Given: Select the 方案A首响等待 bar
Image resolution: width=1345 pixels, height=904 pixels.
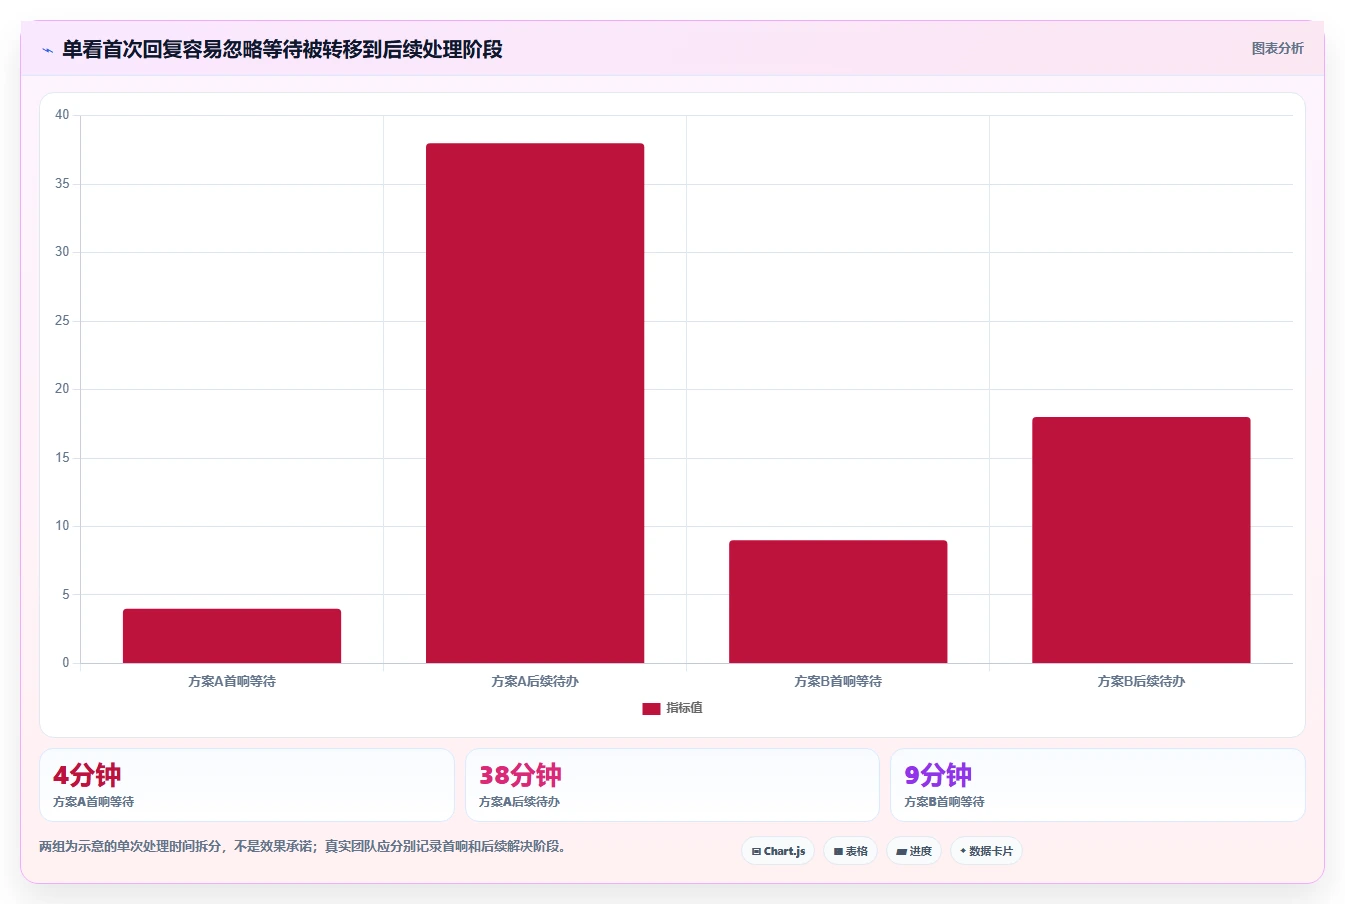Looking at the screenshot, I should tap(232, 636).
